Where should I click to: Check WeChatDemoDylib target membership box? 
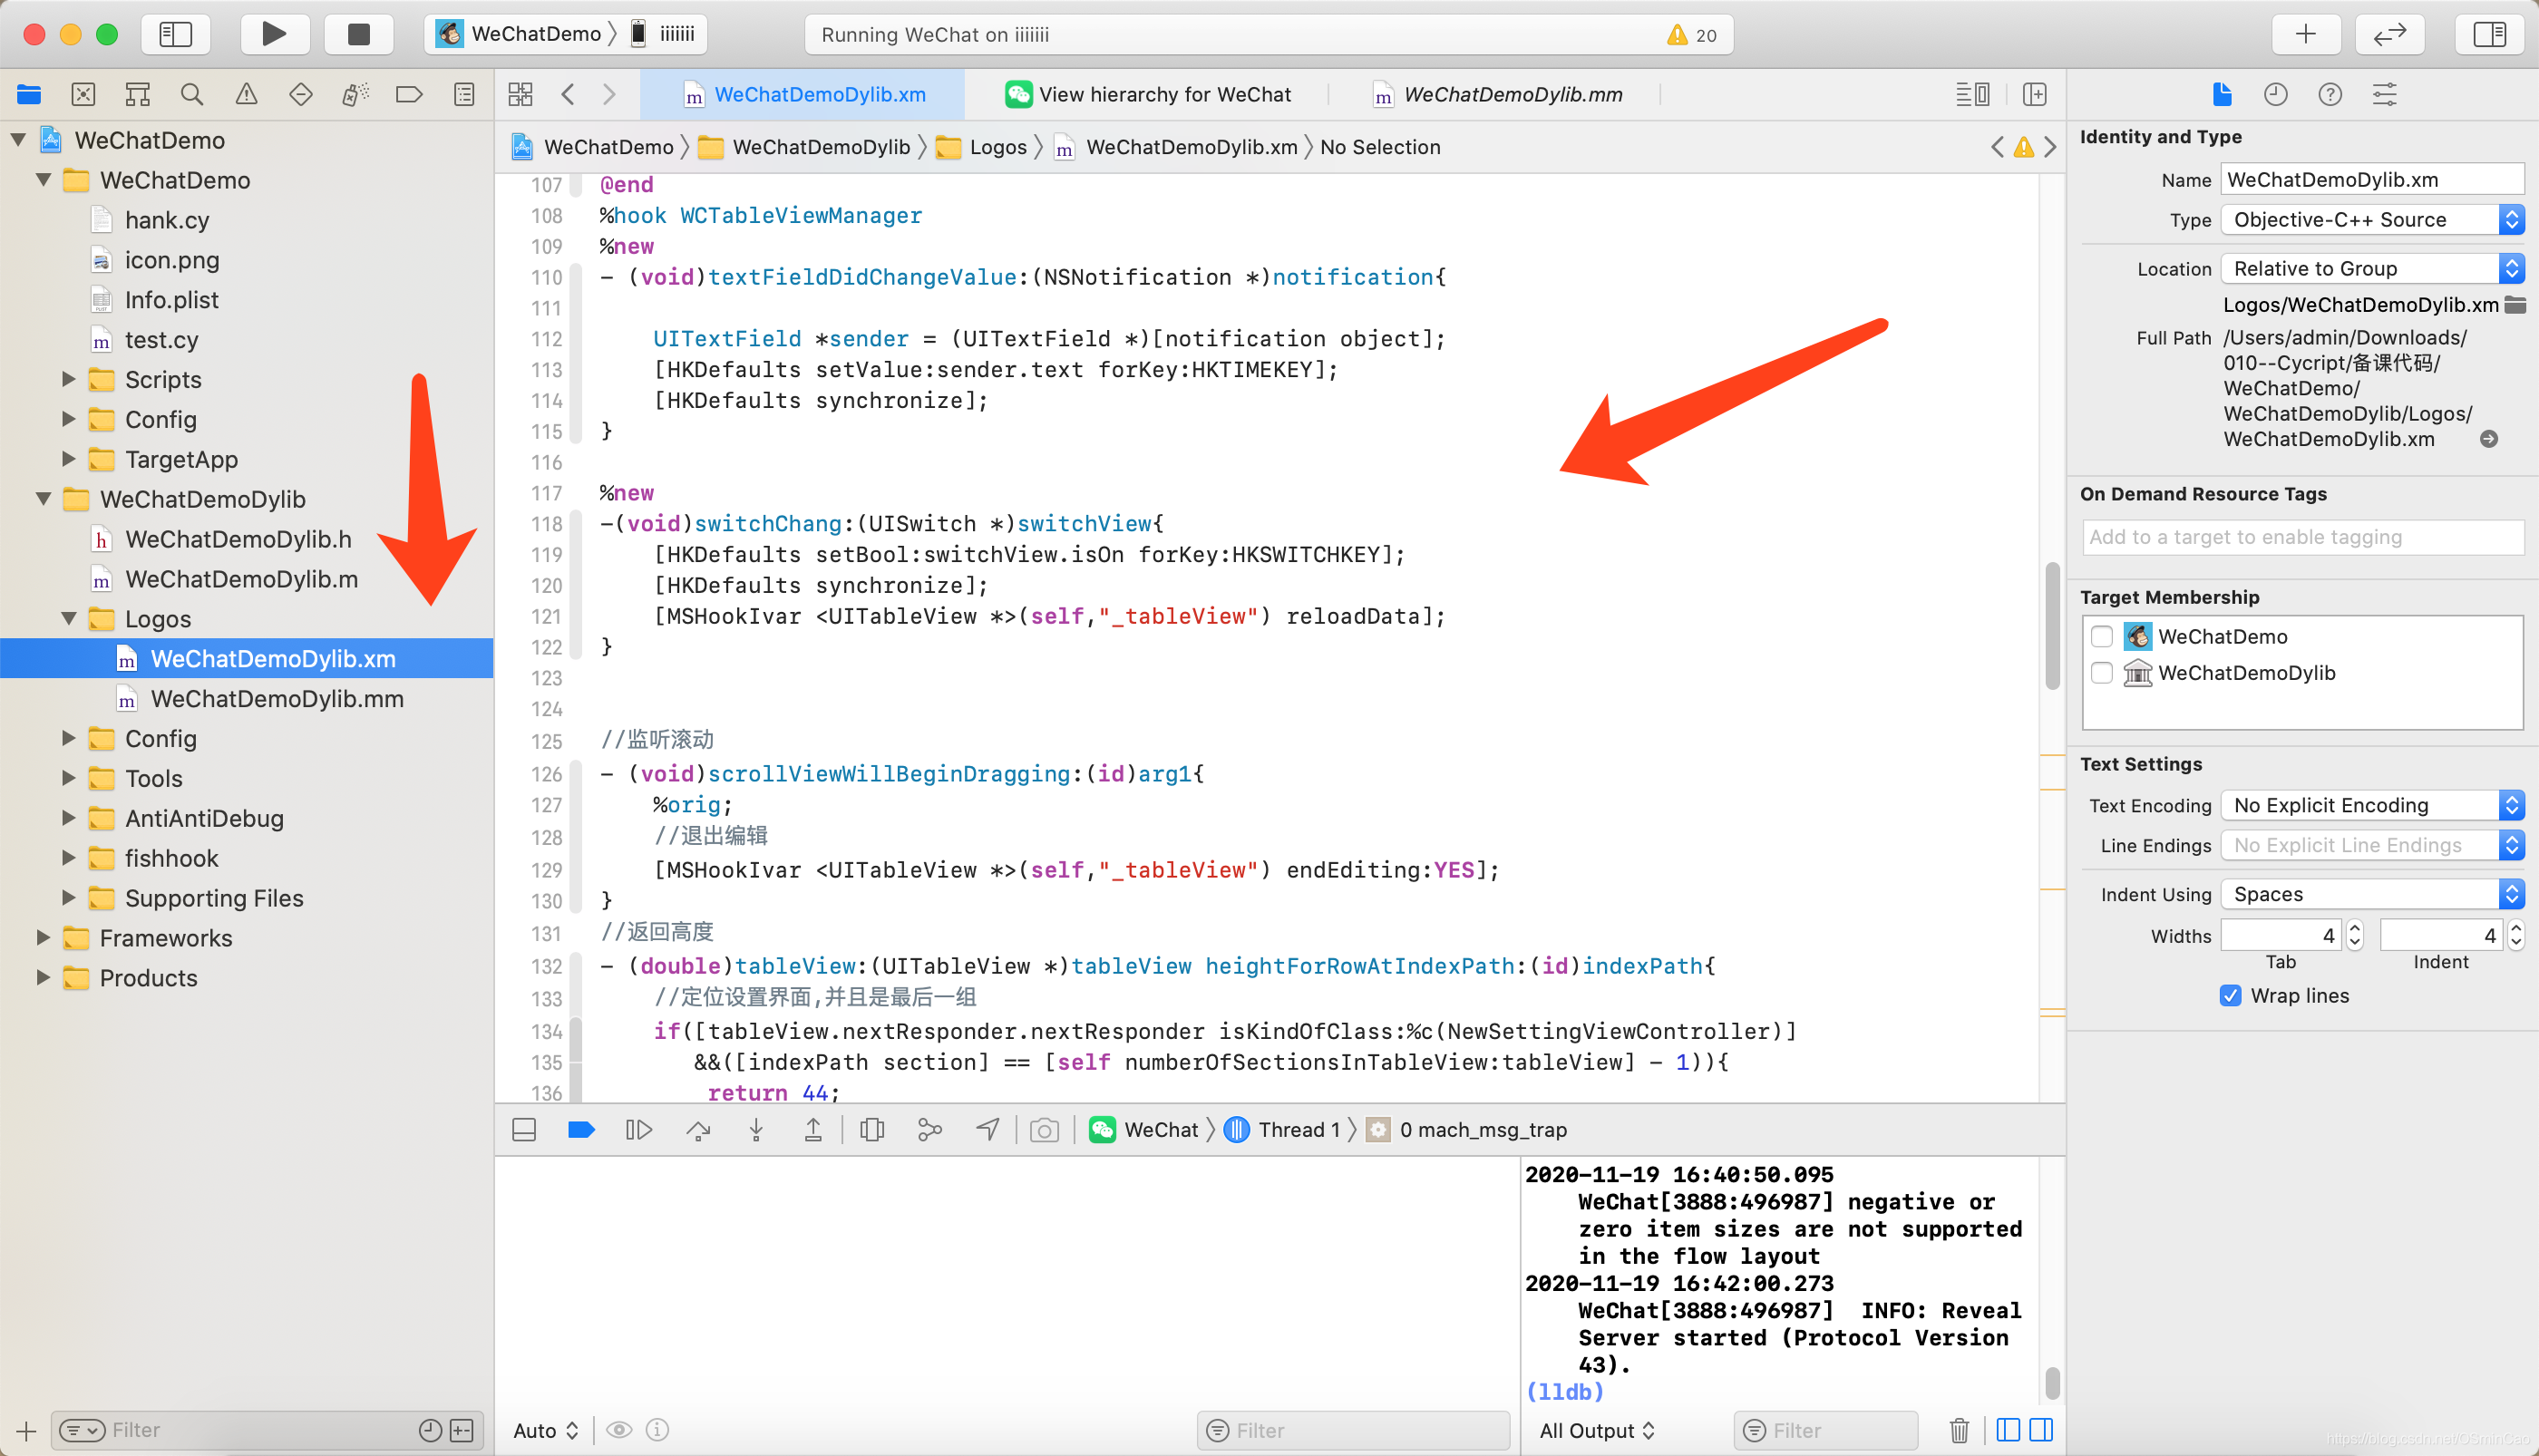tap(2101, 673)
